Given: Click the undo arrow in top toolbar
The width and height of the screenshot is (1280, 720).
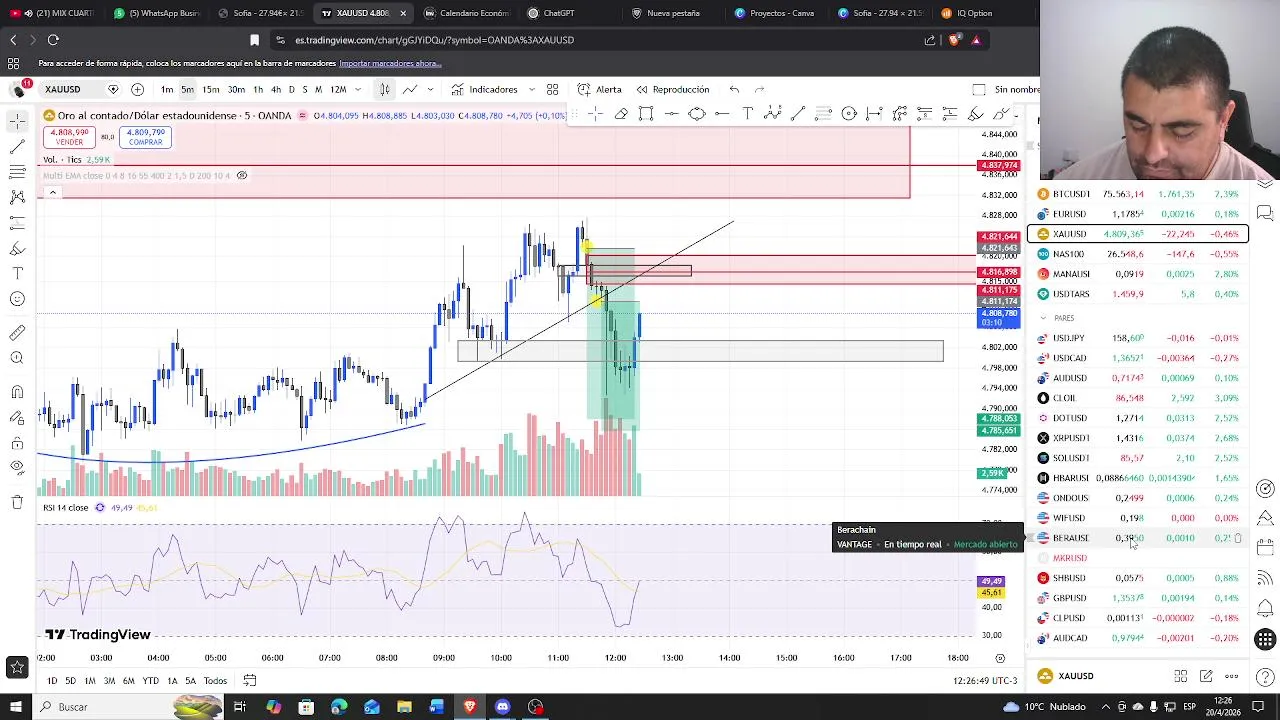Looking at the screenshot, I should tap(734, 90).
